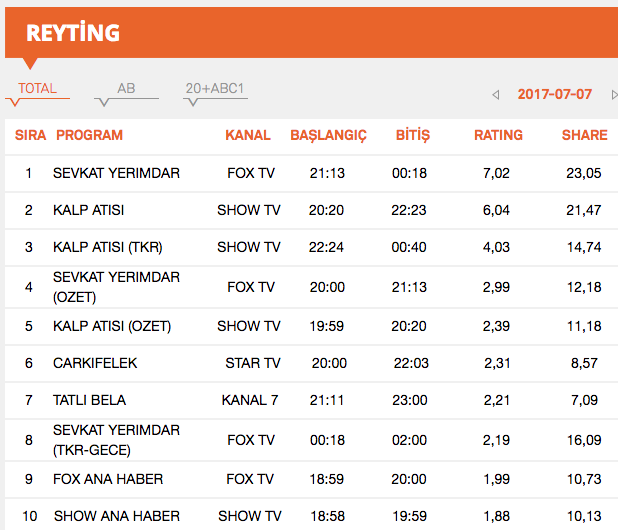This screenshot has width=618, height=530.
Task: Sort by the PROGRAM column header
Action: [89, 135]
